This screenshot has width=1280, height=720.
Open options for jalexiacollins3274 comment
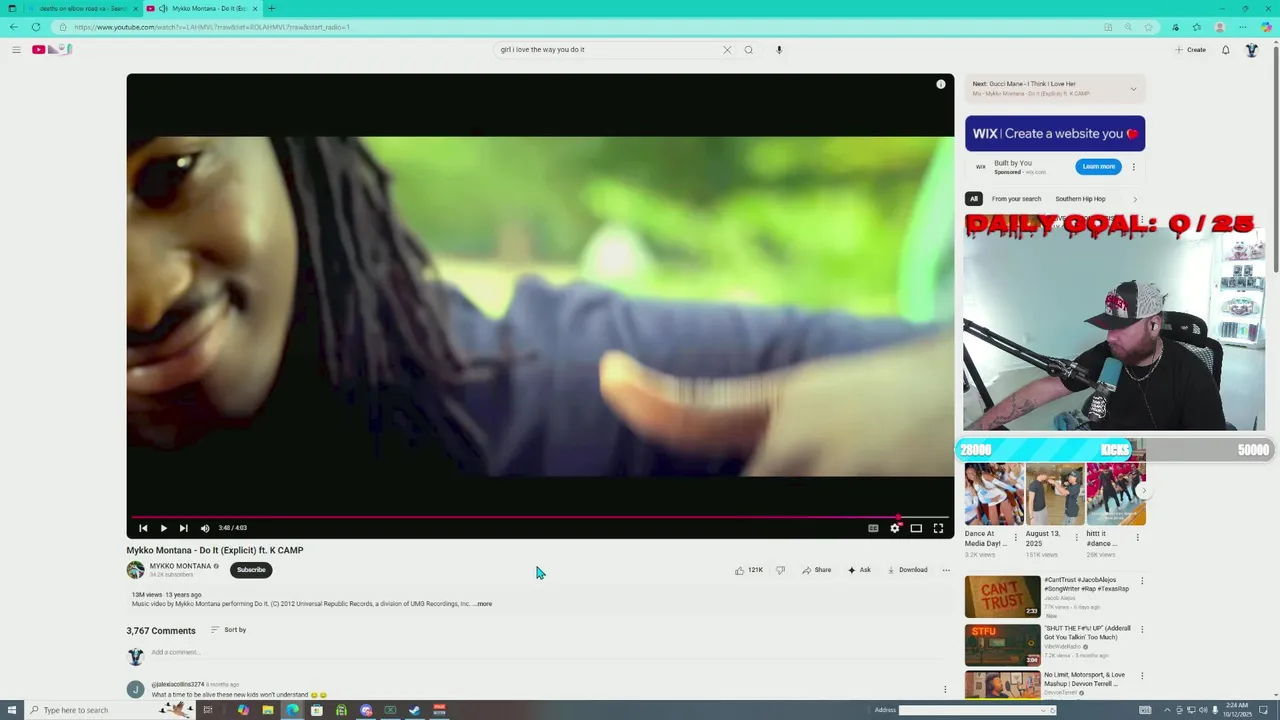coord(945,689)
